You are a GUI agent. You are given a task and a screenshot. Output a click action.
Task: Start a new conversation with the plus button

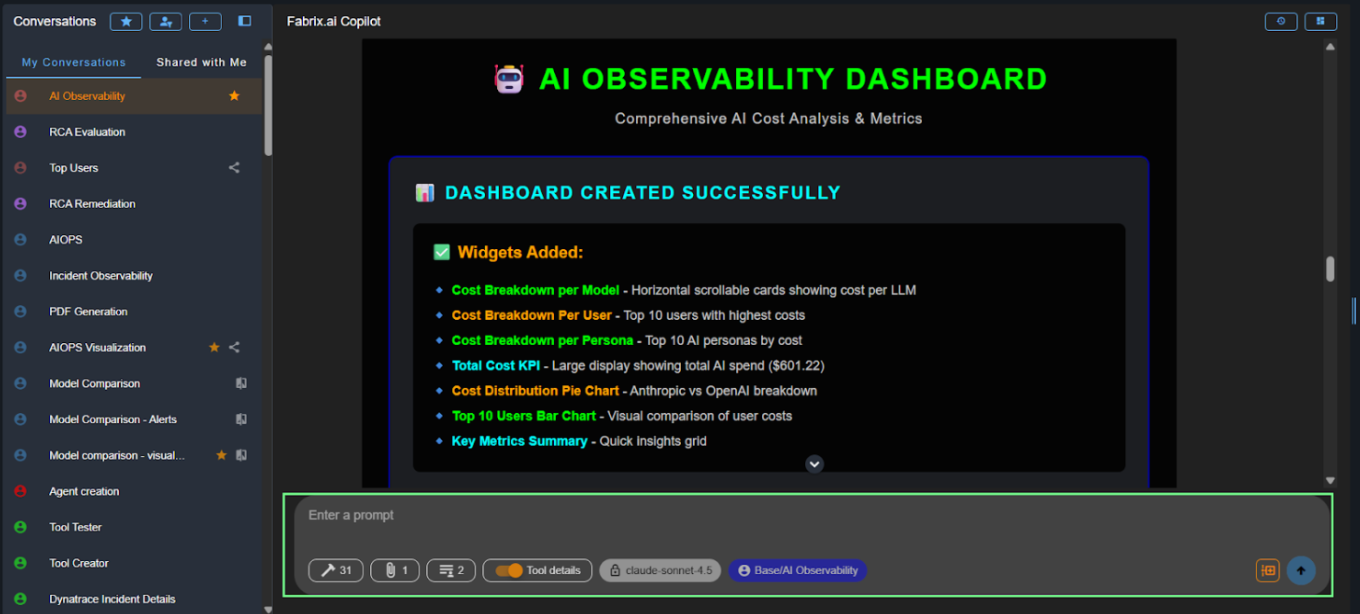[205, 21]
